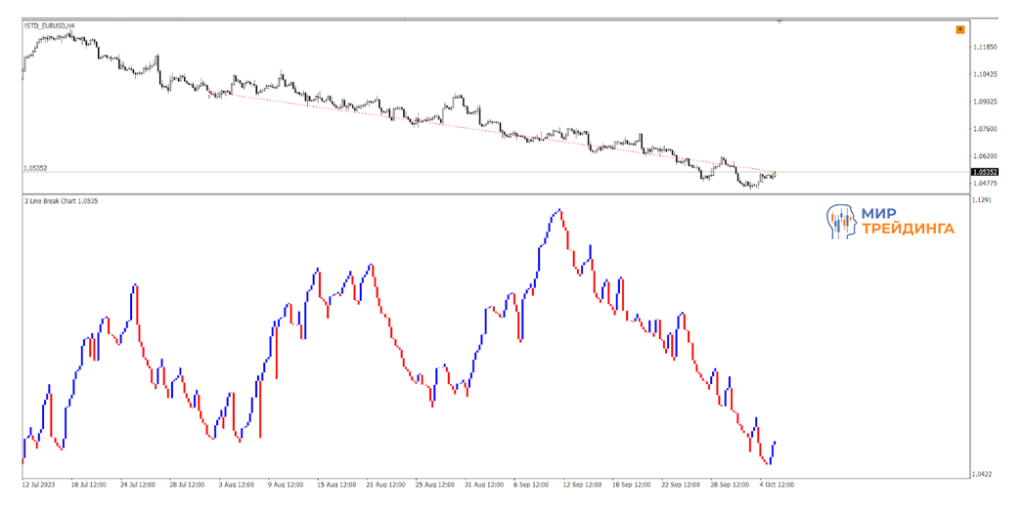Select the ISTD_EURUSD,H4 chart title label
The width and height of the screenshot is (1024, 514).
click(48, 26)
